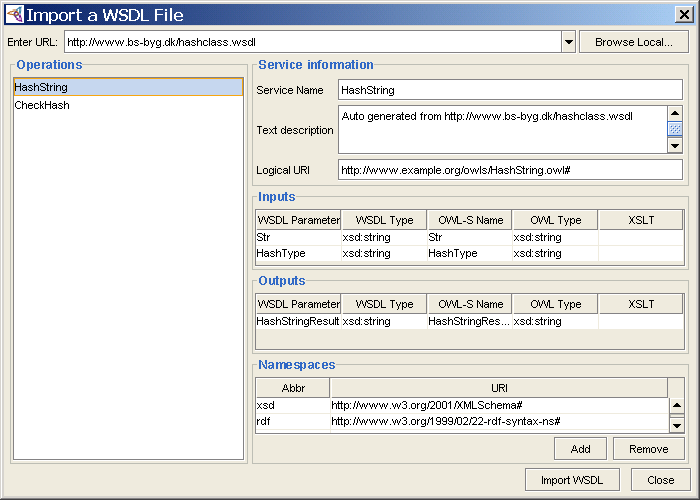Select the CheckHash operation

pyautogui.click(x=128, y=105)
